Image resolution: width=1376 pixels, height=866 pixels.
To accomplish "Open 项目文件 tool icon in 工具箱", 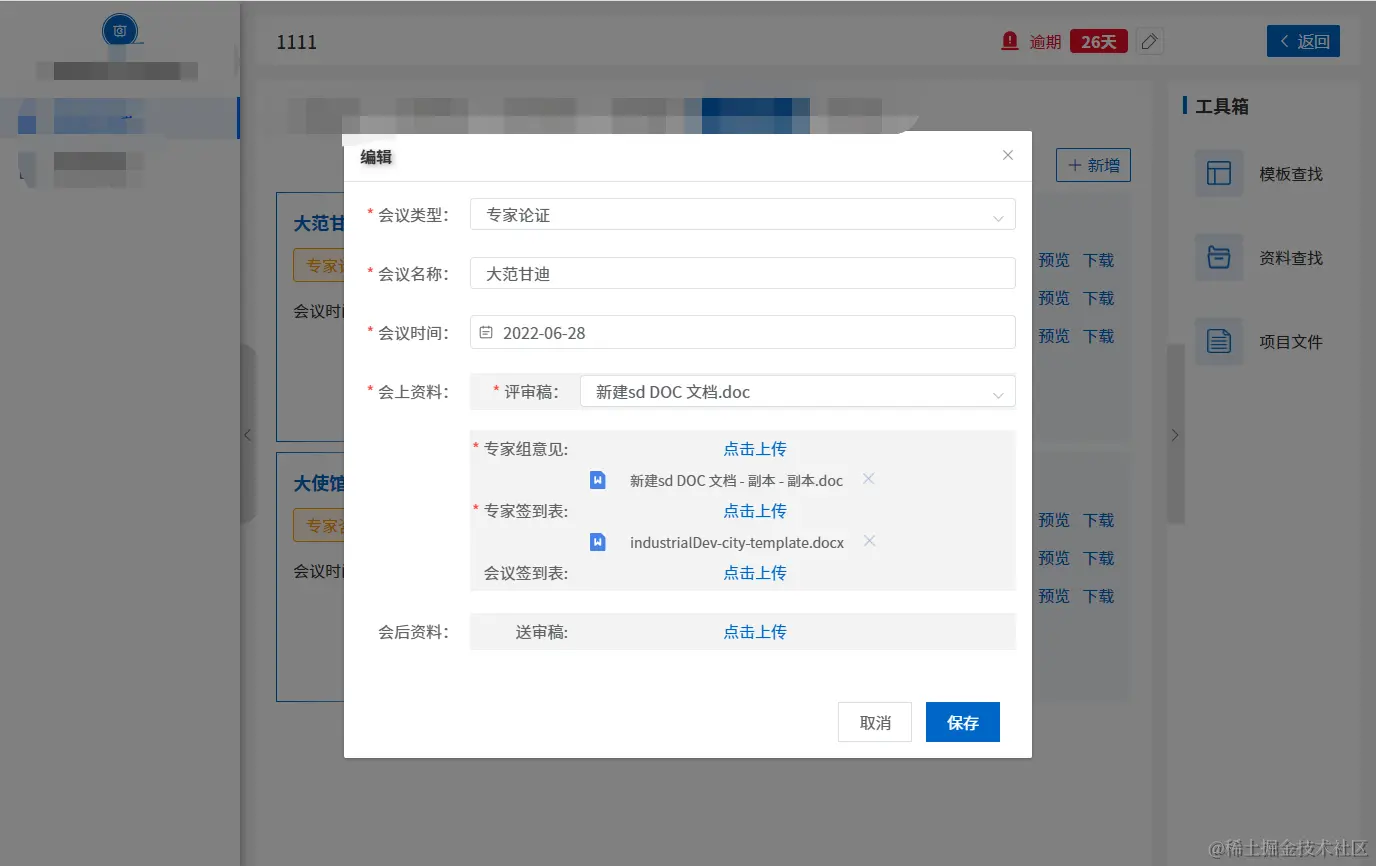I will (x=1219, y=341).
